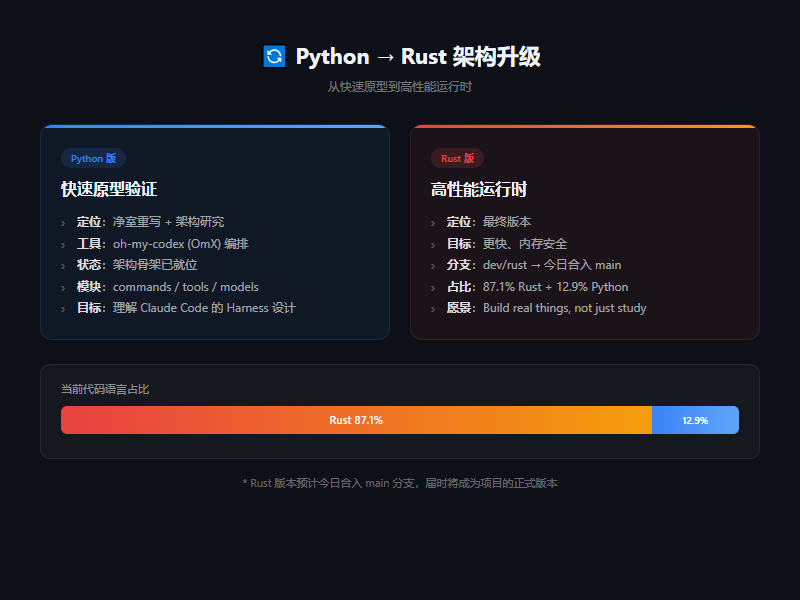Image resolution: width=800 pixels, height=600 pixels.
Task: Click the blue 12.9% bar segment
Action: [695, 420]
